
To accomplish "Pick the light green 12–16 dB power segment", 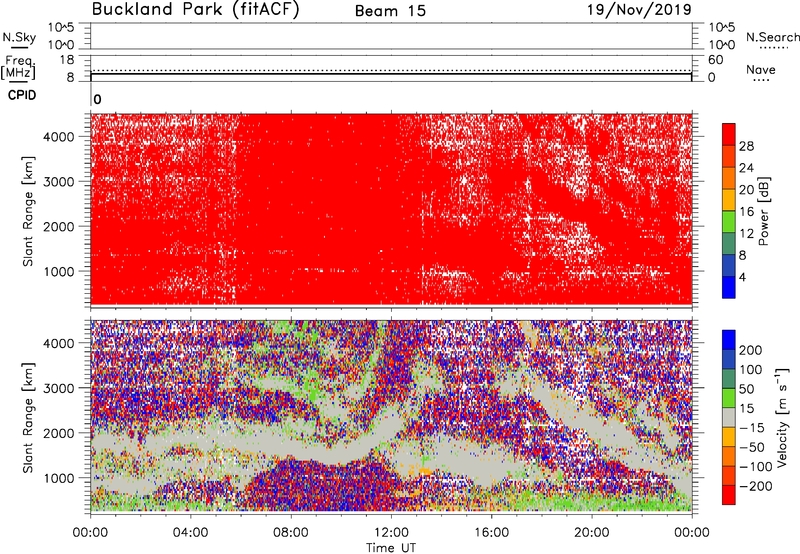I will click(729, 222).
